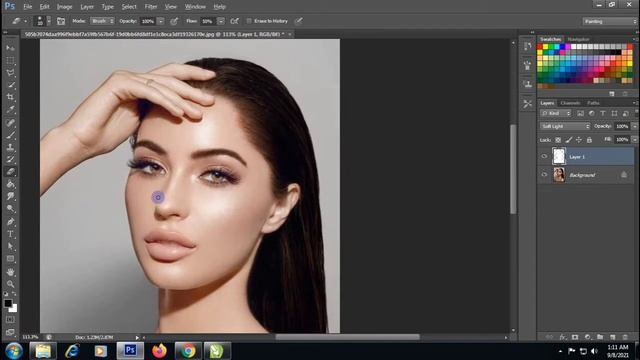Open the Brush panel toggle icon
Screen dimensions: 640x360
pos(61,21)
